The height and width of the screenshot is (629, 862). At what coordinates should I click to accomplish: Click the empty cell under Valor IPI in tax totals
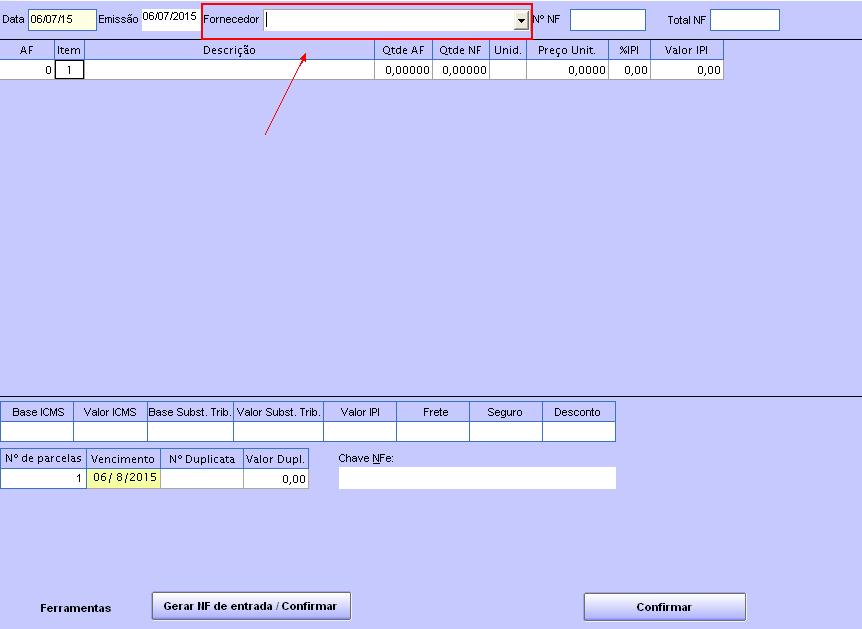[360, 432]
